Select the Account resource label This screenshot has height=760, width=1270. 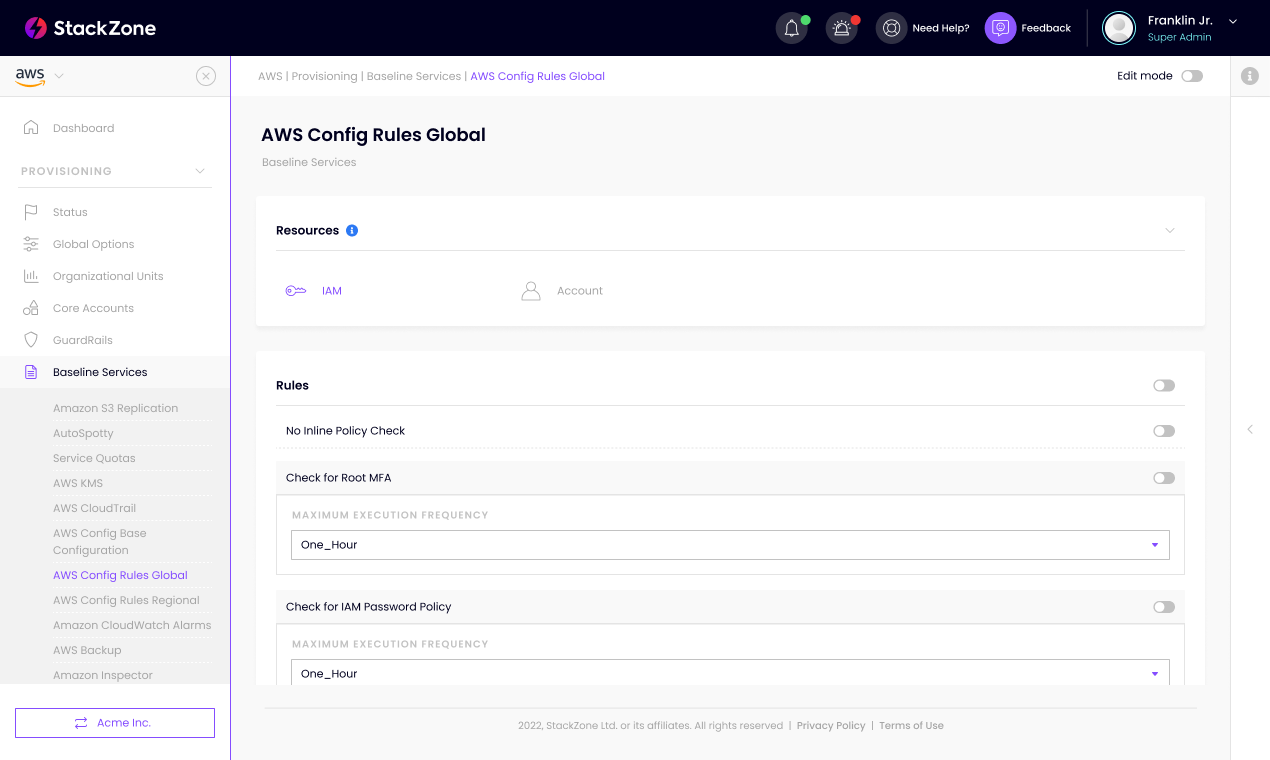point(580,291)
